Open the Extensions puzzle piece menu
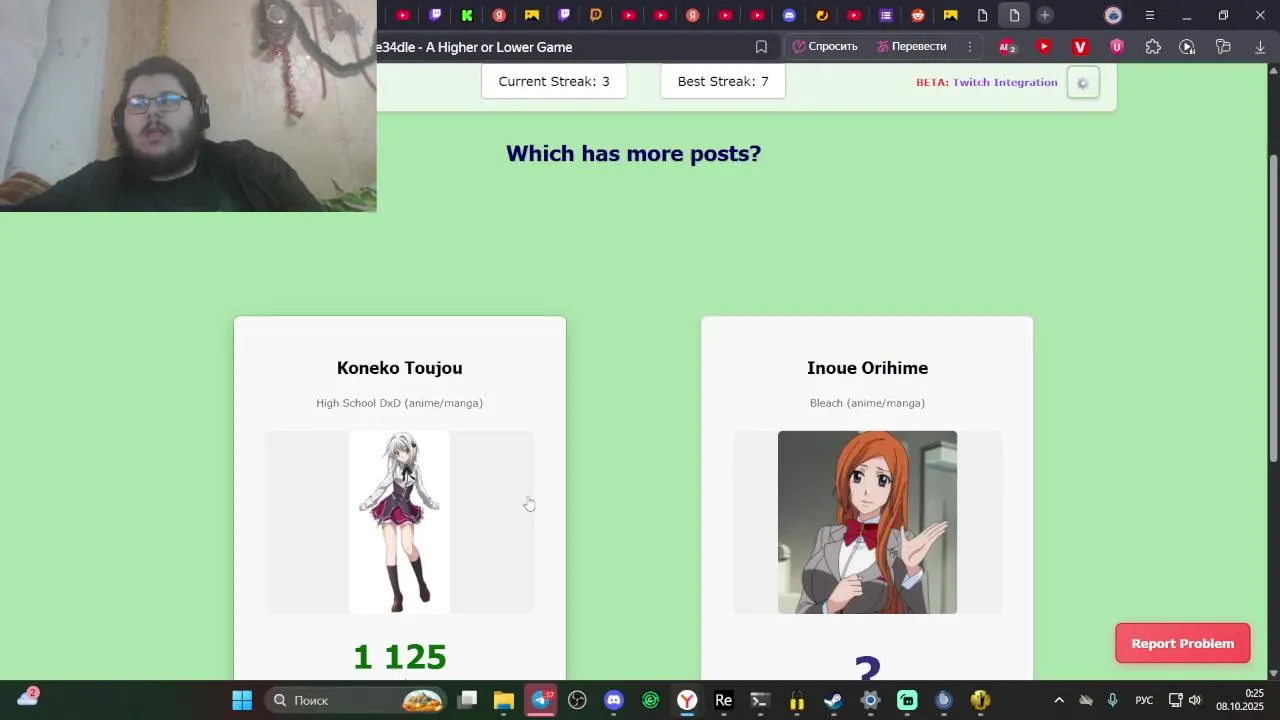 coord(1153,47)
